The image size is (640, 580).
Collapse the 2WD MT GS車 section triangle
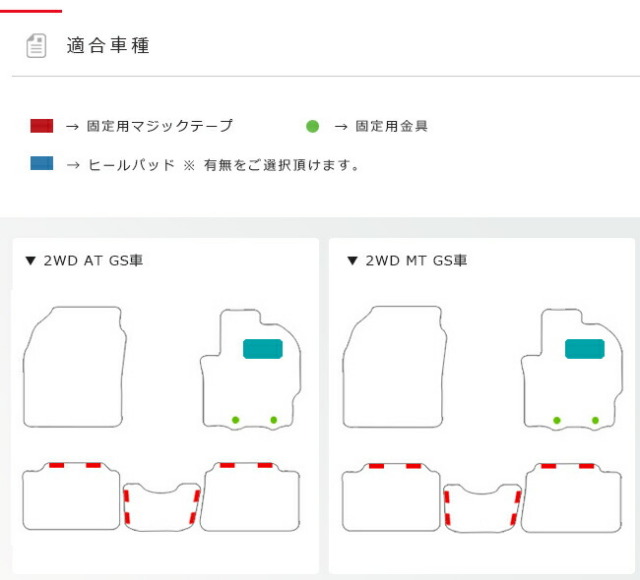pos(352,261)
